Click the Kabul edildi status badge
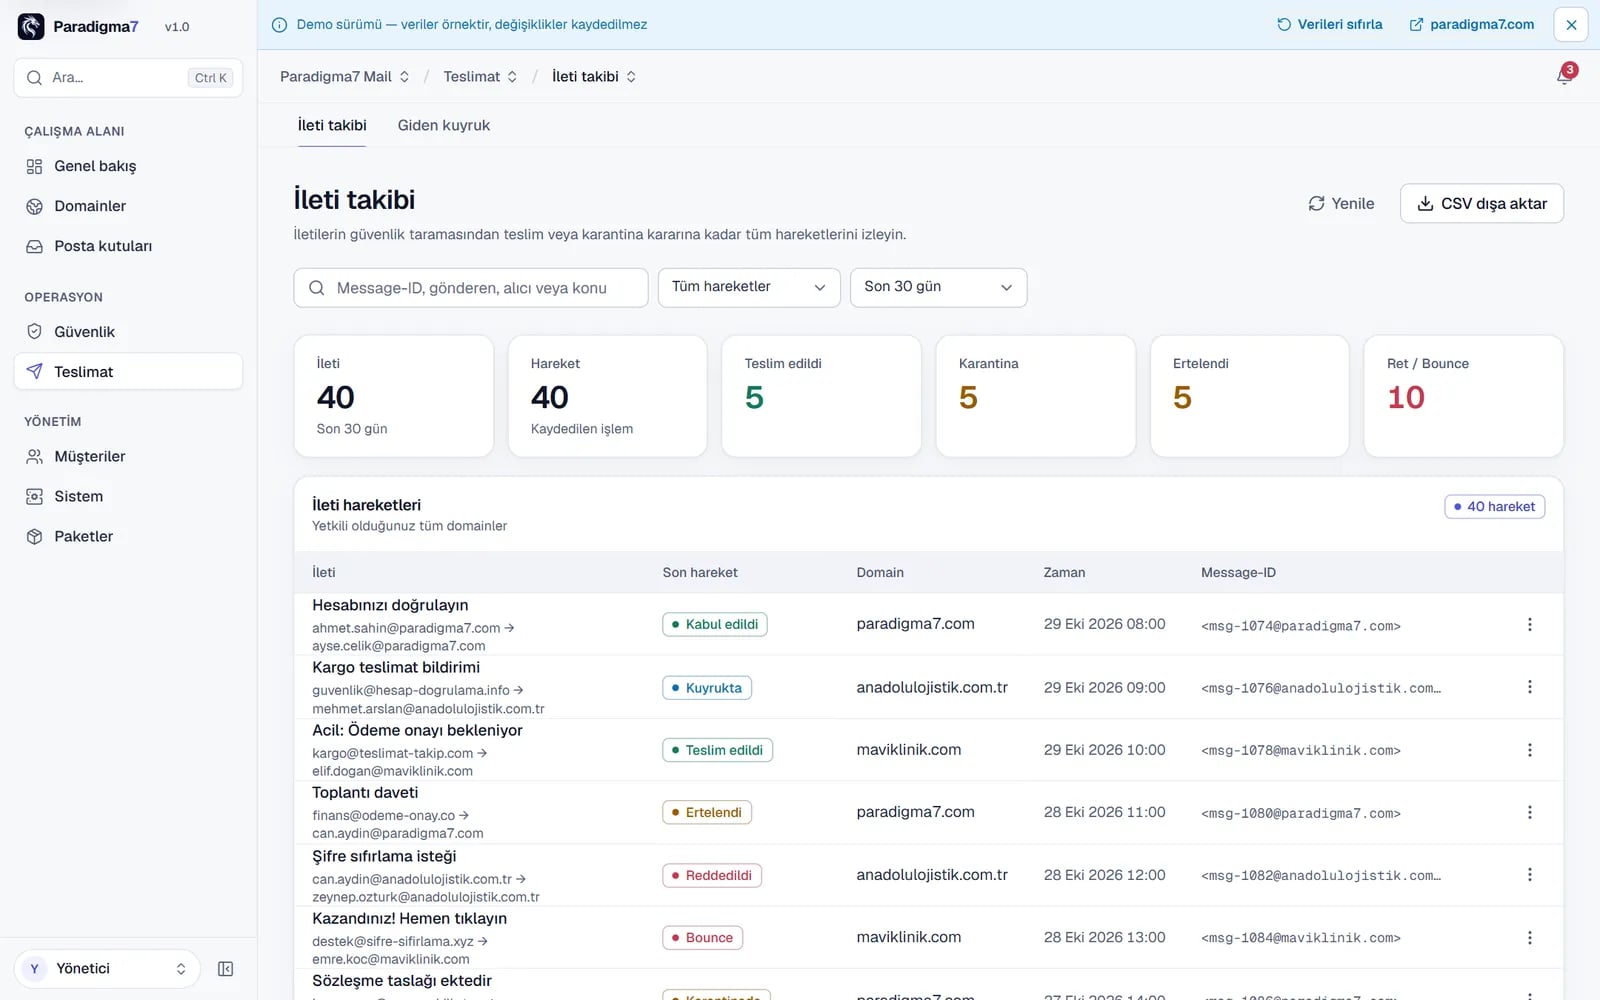 click(715, 624)
